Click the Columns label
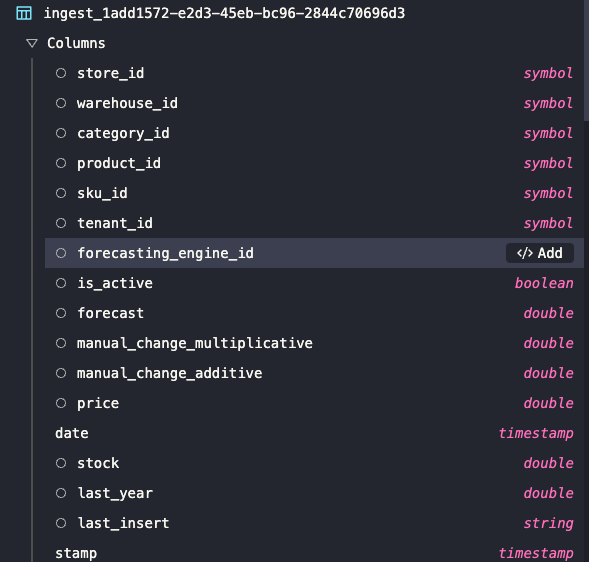The width and height of the screenshot is (589, 562). click(76, 43)
